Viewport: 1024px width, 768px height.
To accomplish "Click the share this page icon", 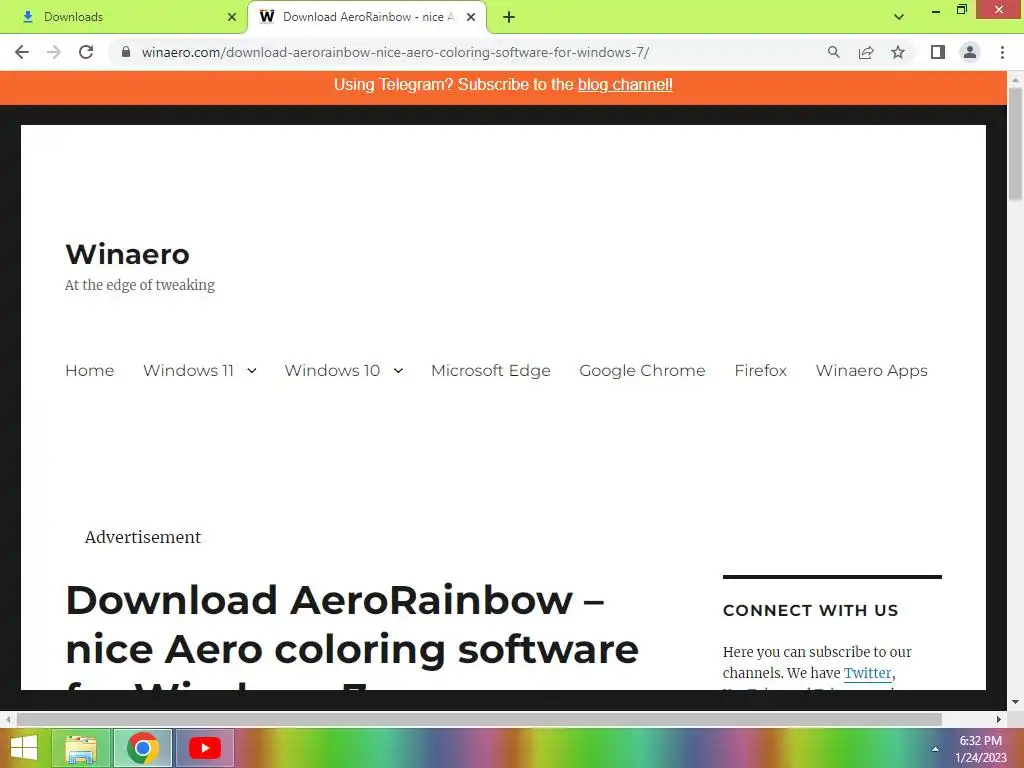I will (x=866, y=52).
